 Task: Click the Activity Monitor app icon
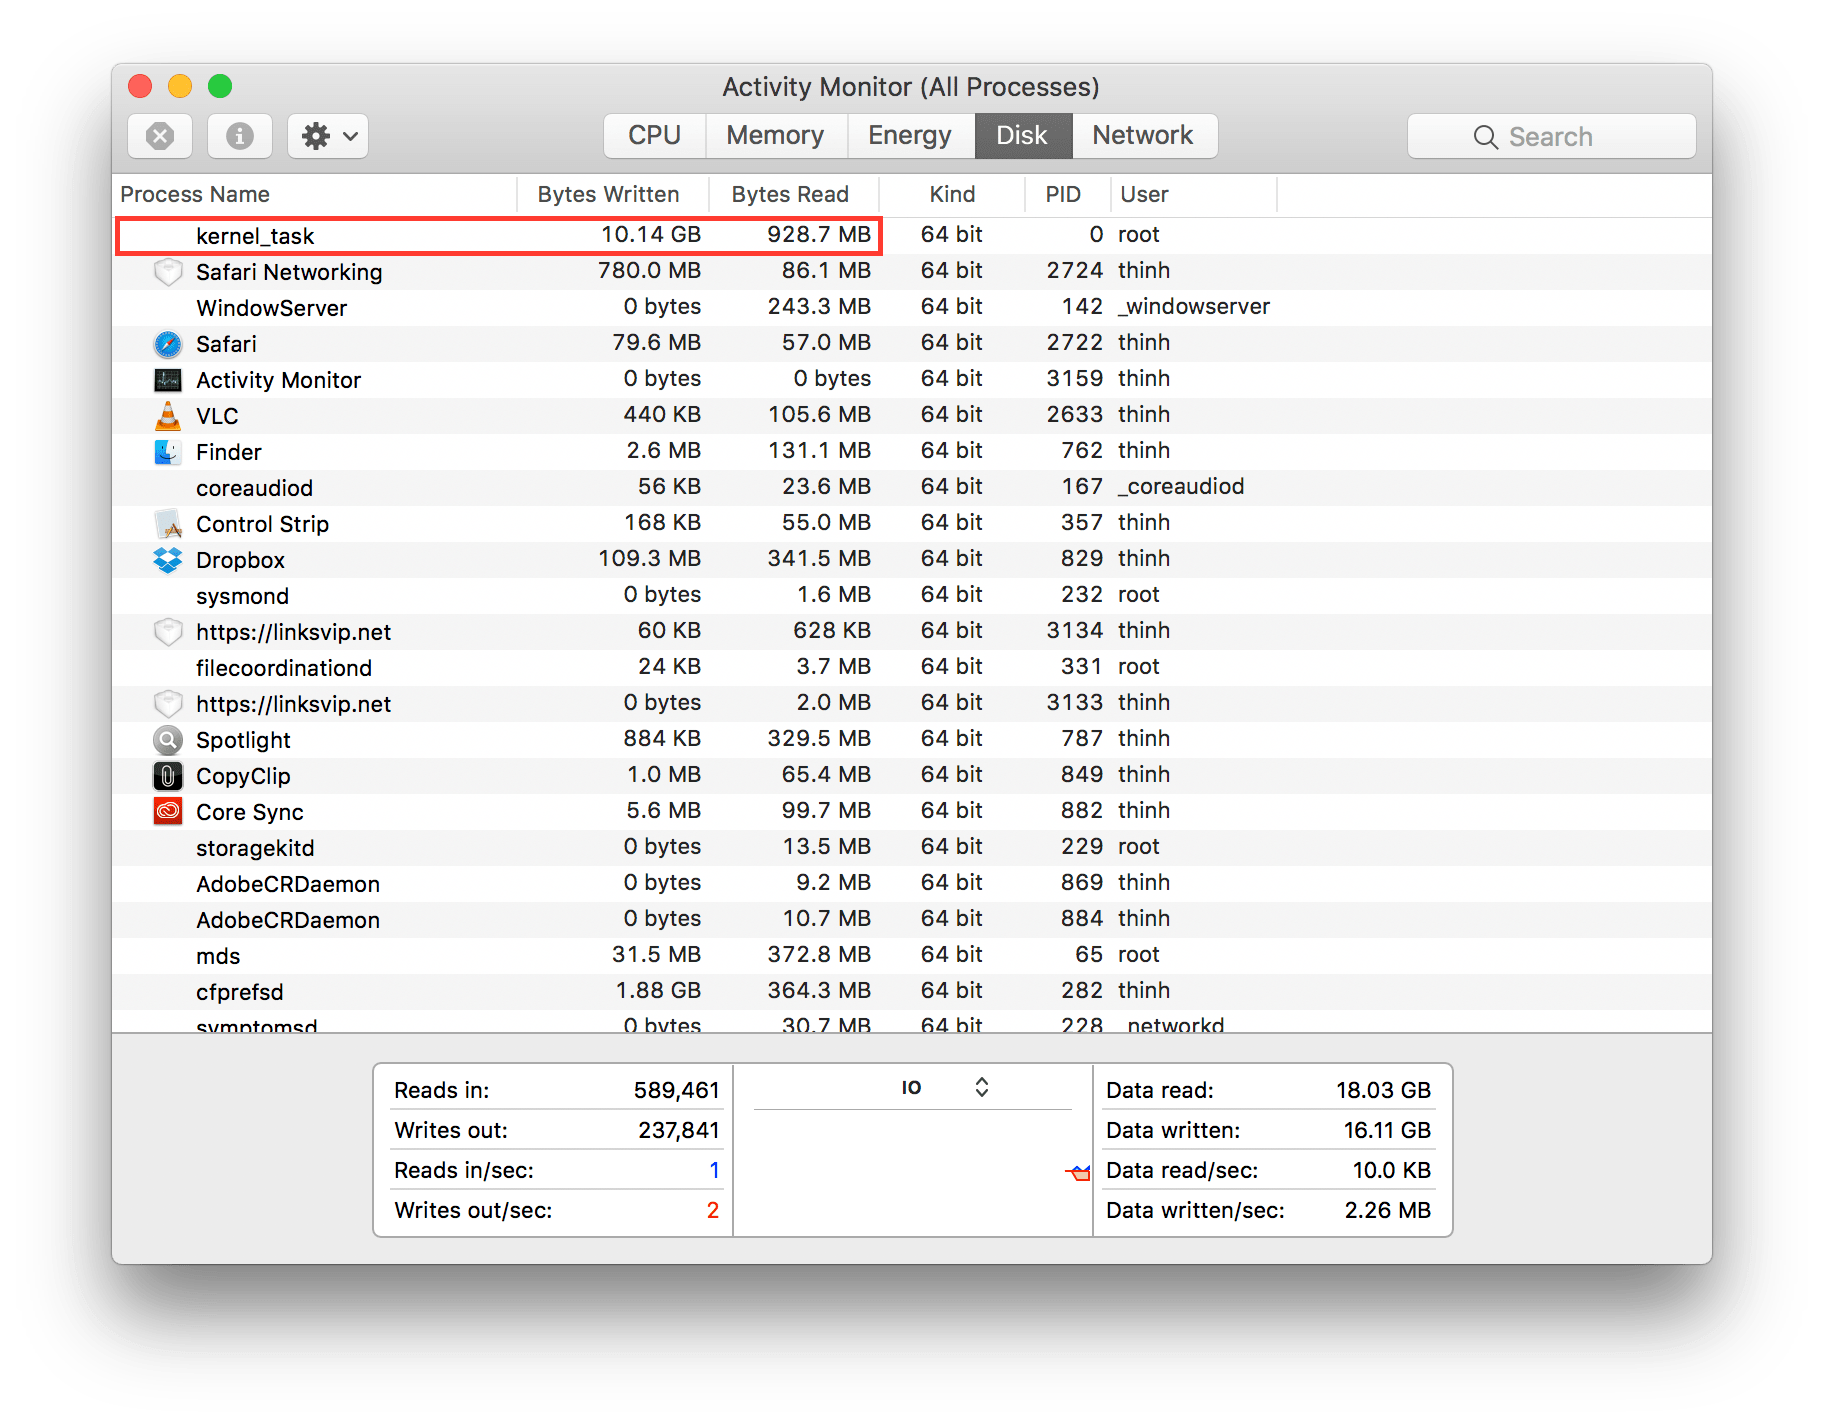(x=168, y=380)
